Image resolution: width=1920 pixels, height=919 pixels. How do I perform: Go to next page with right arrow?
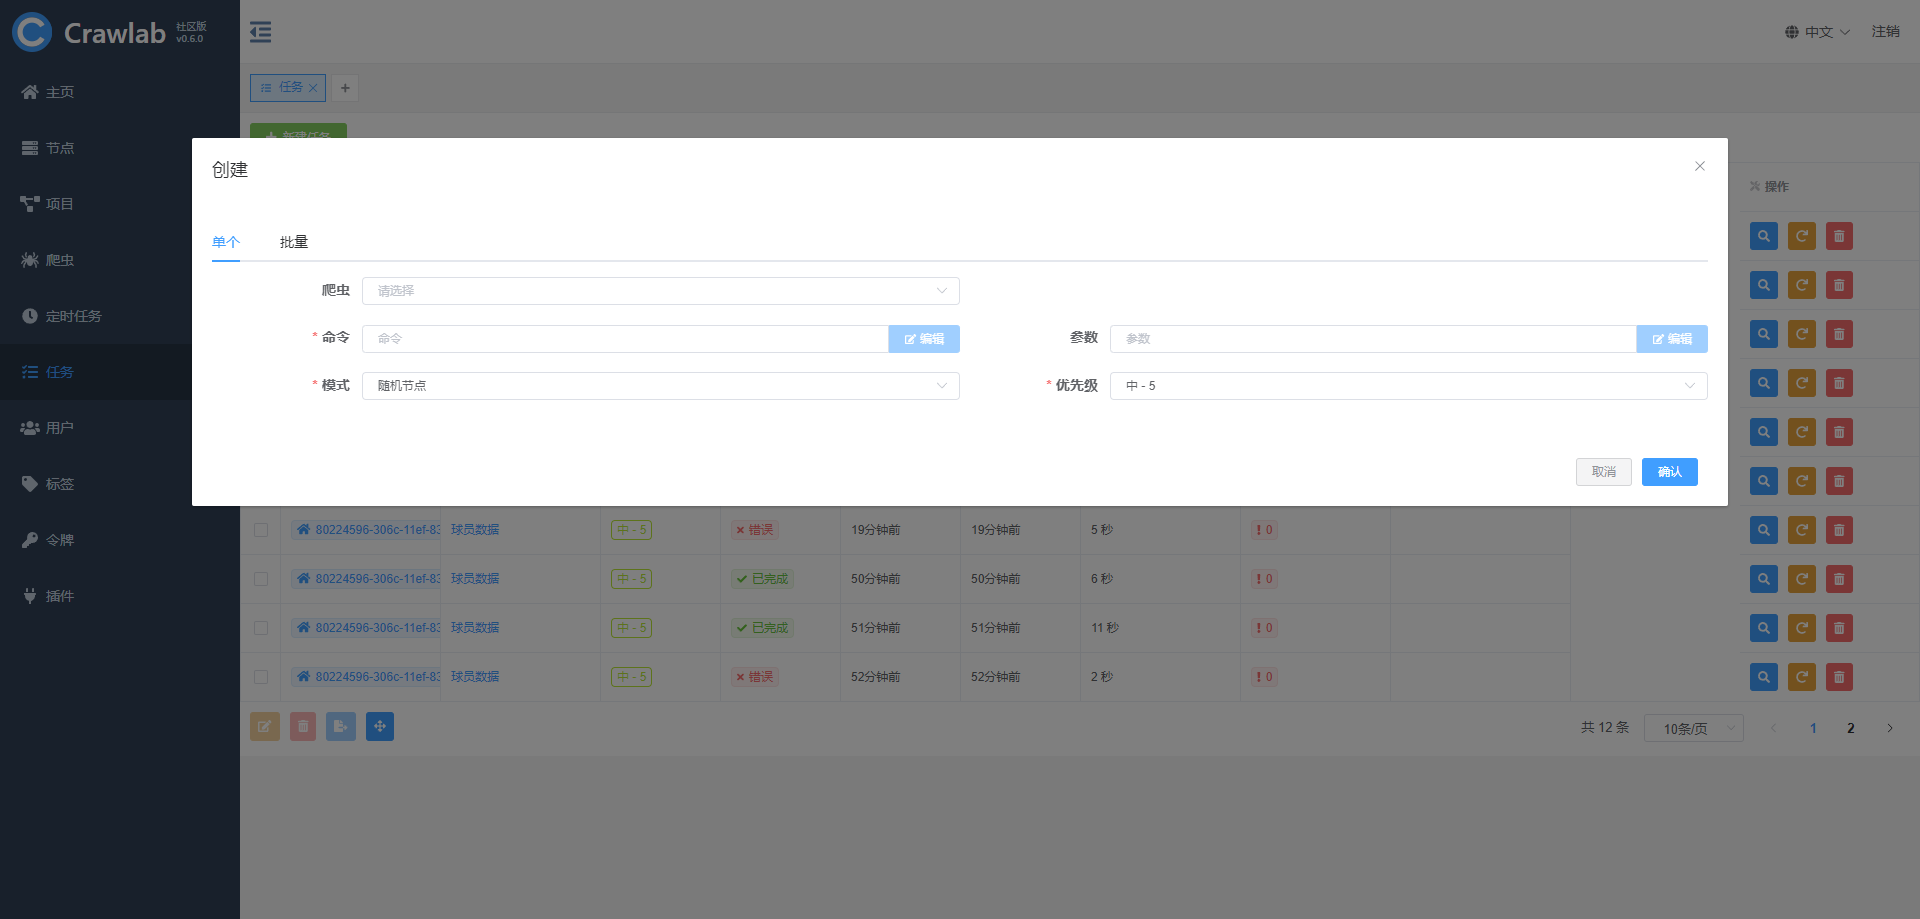[1889, 729]
